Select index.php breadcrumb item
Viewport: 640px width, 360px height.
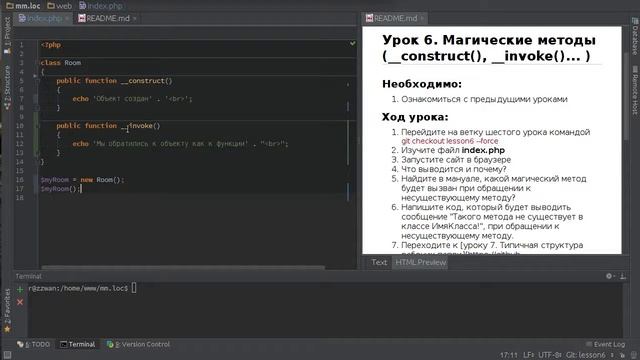[100, 6]
